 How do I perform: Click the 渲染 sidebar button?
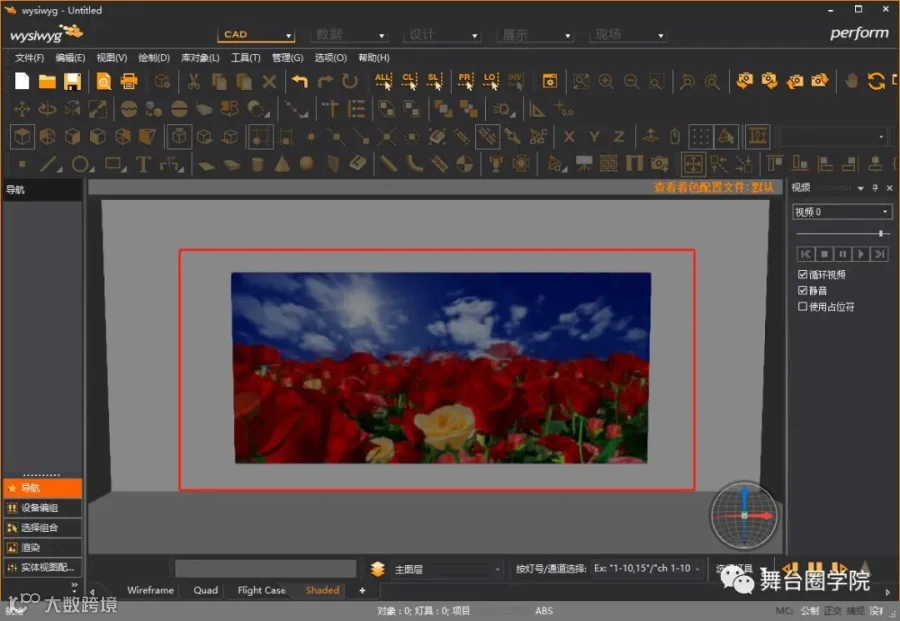pyautogui.click(x=42, y=547)
